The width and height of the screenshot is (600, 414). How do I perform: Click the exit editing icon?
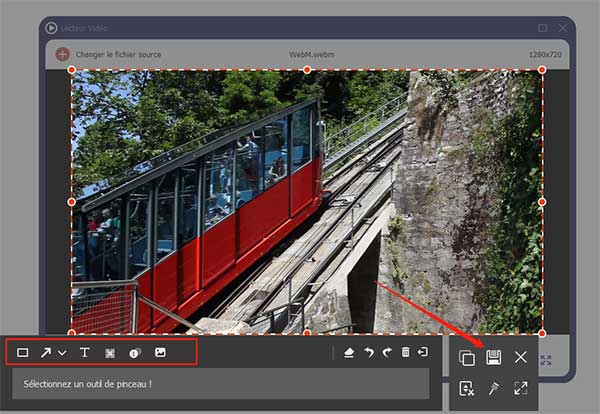click(x=423, y=352)
